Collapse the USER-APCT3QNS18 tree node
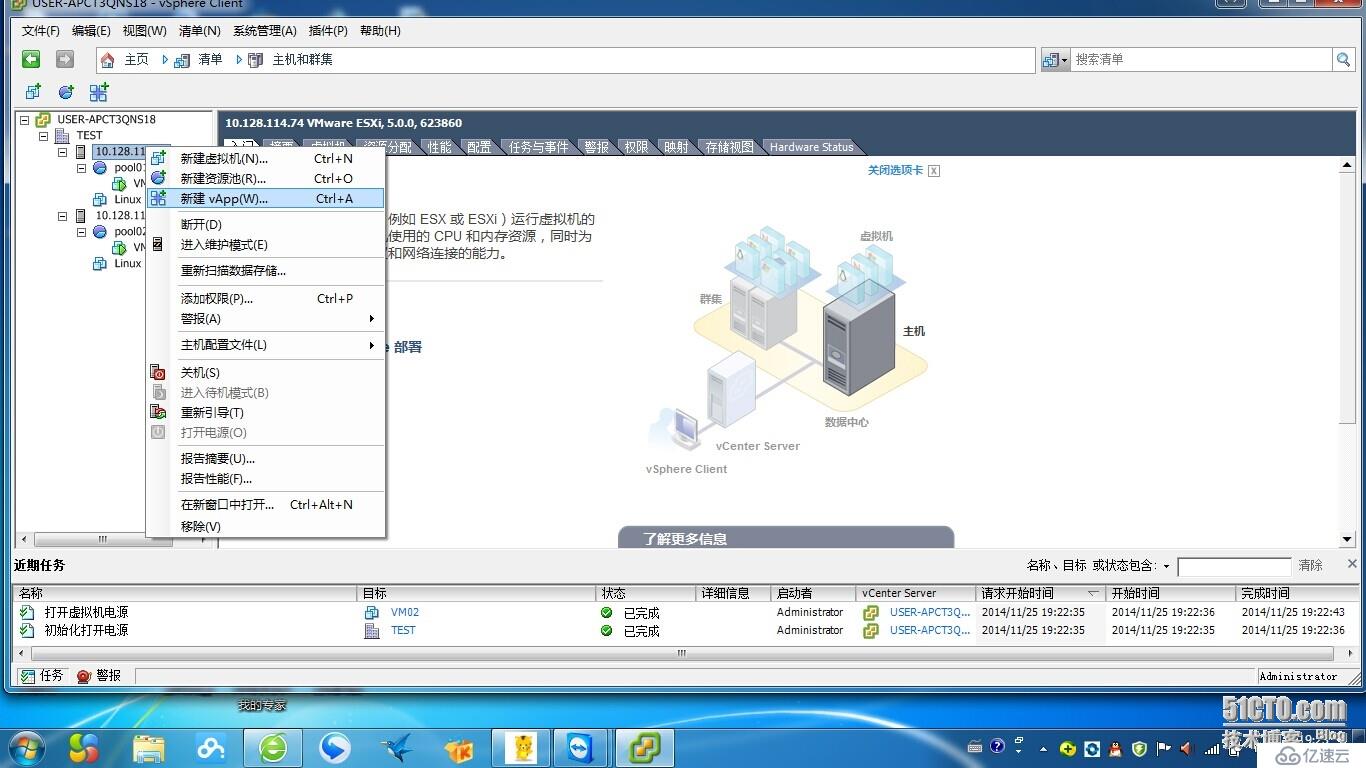 25,120
